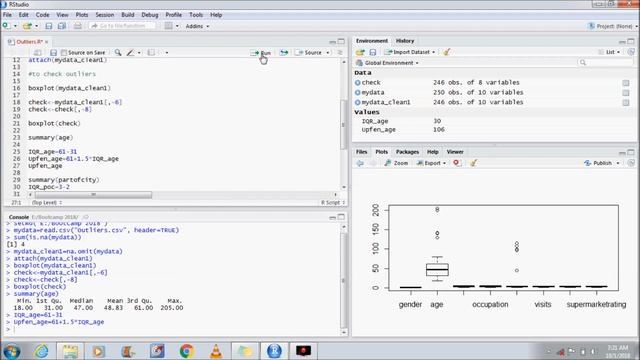
Task: Click the workspace panes grid icon
Action: (169, 26)
